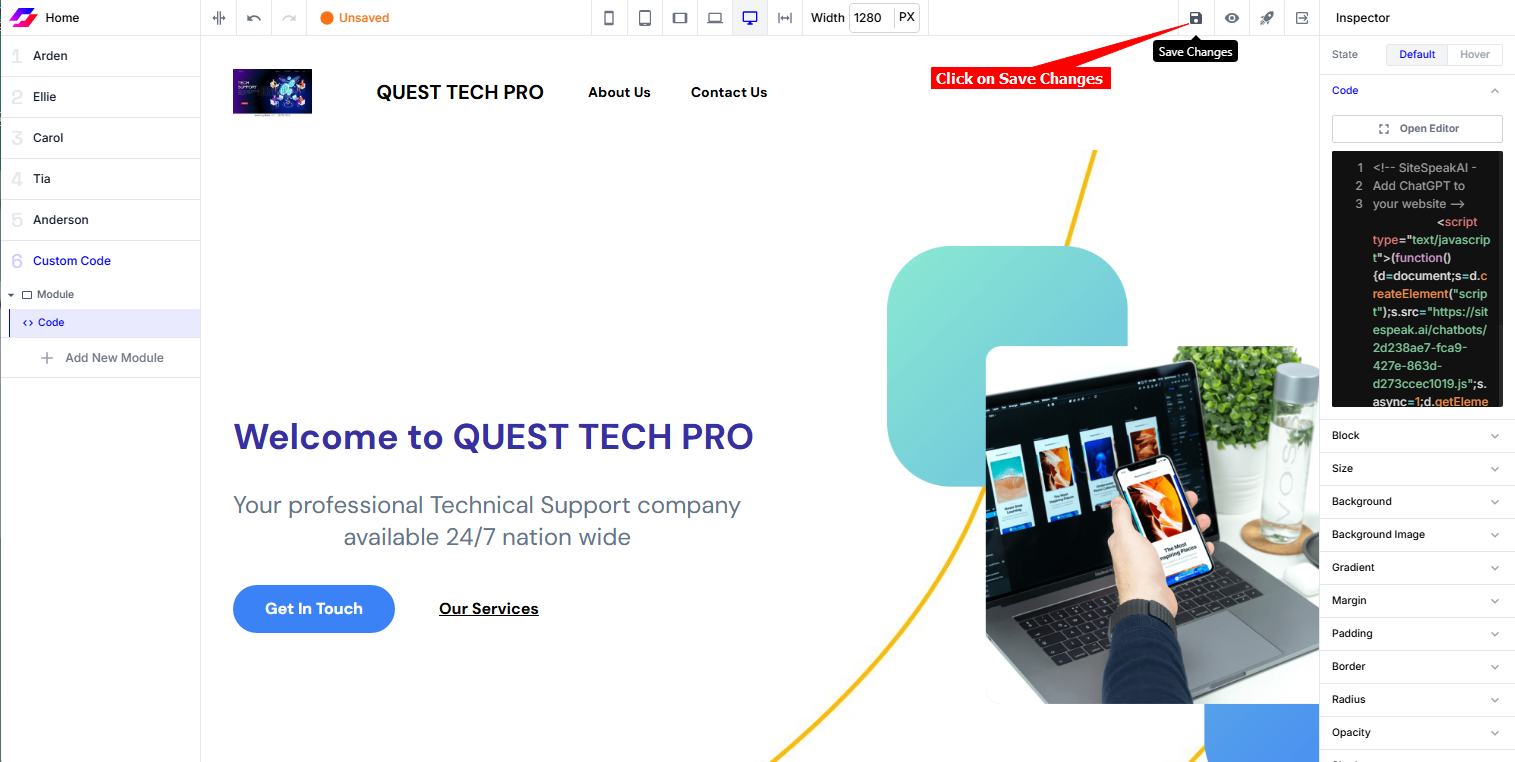Select the Anderson section in sidebar
This screenshot has width=1515, height=762.
click(x=100, y=220)
